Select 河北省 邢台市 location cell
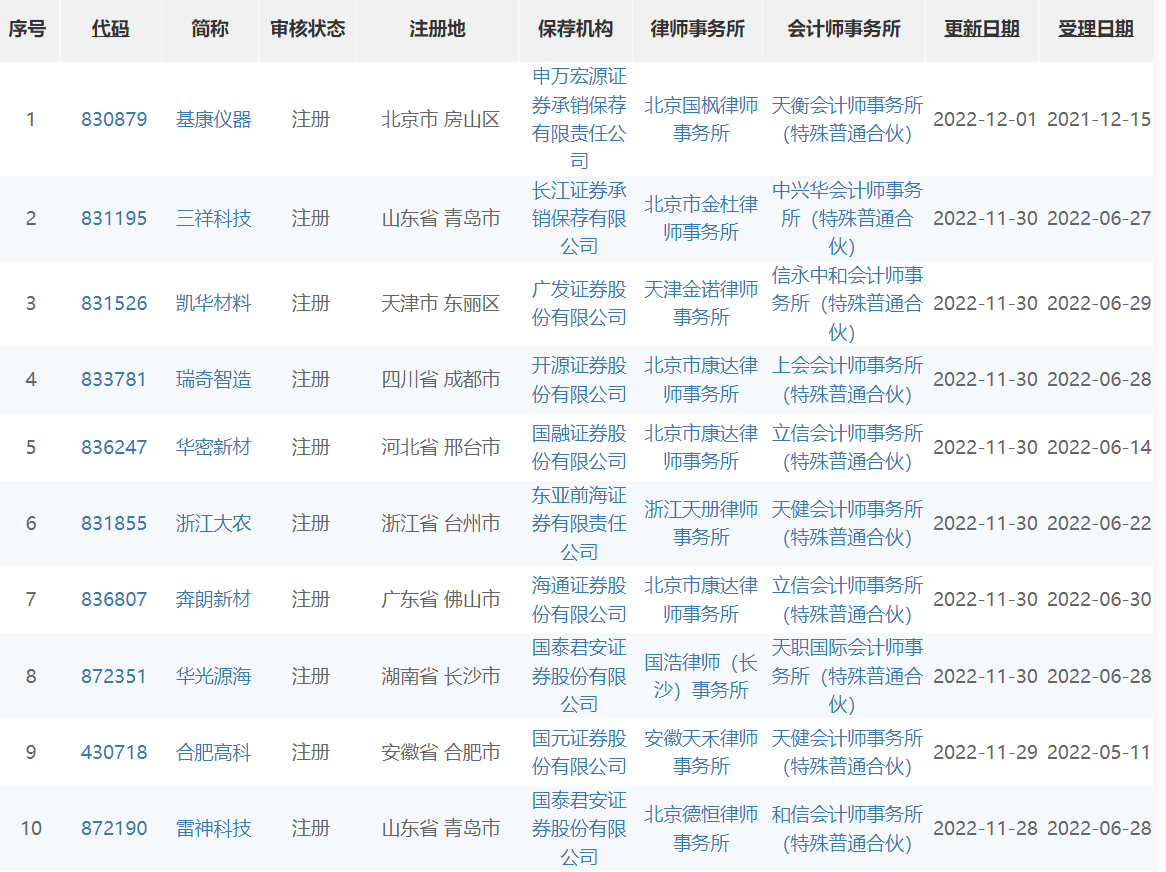The width and height of the screenshot is (1166, 872). (440, 448)
